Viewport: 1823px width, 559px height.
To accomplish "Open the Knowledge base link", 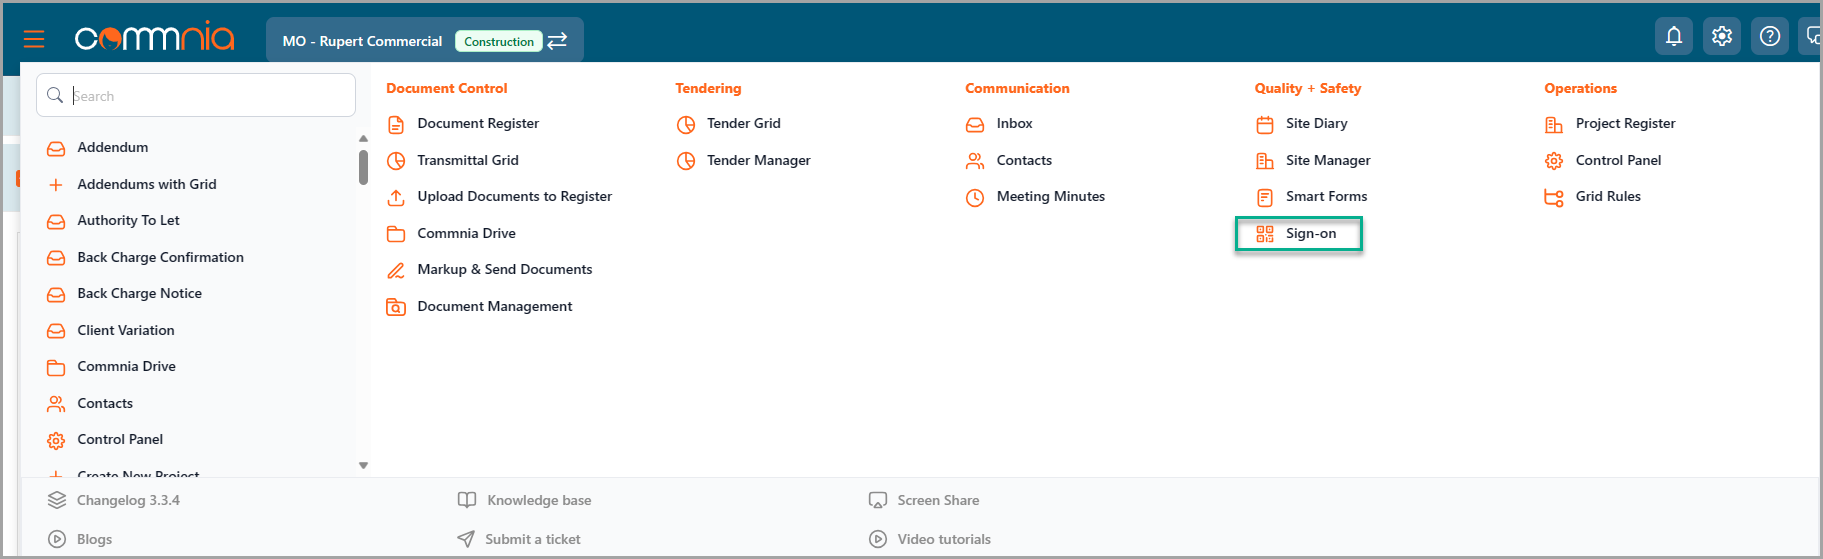I will pyautogui.click(x=538, y=501).
